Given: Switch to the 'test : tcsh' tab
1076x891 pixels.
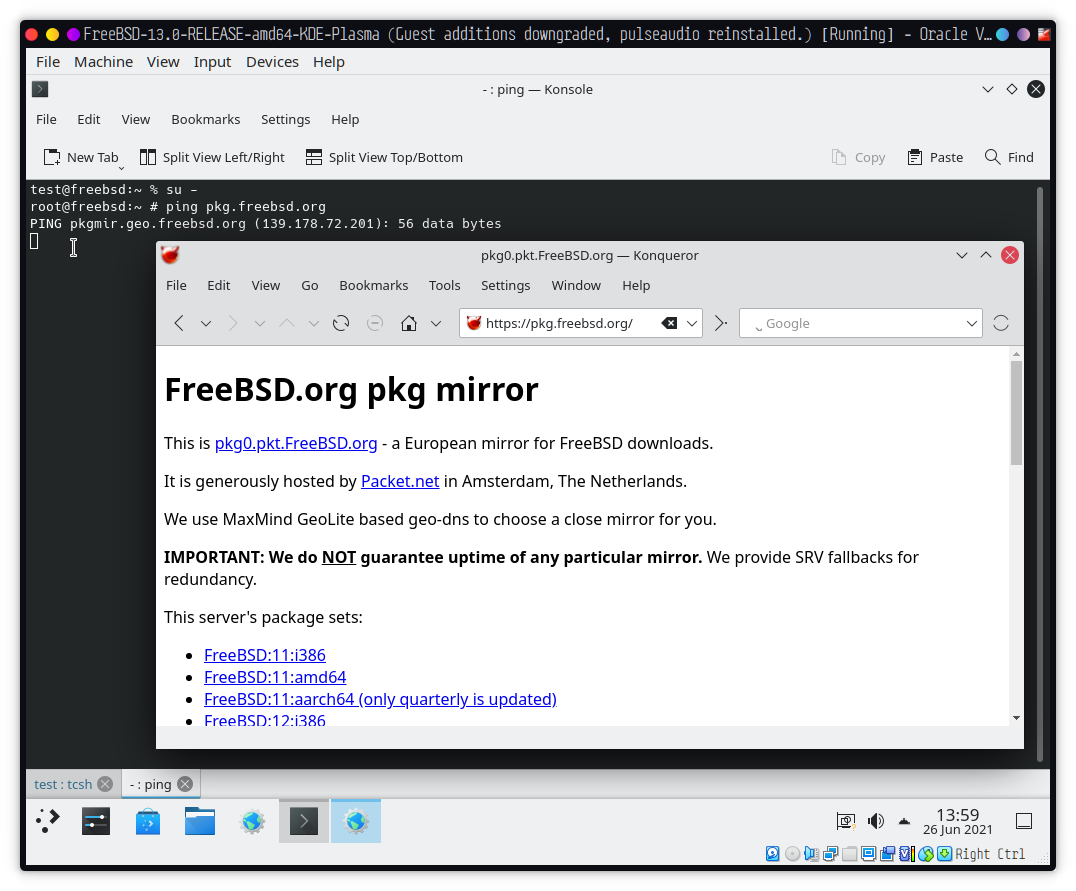Looking at the screenshot, I should [x=63, y=784].
